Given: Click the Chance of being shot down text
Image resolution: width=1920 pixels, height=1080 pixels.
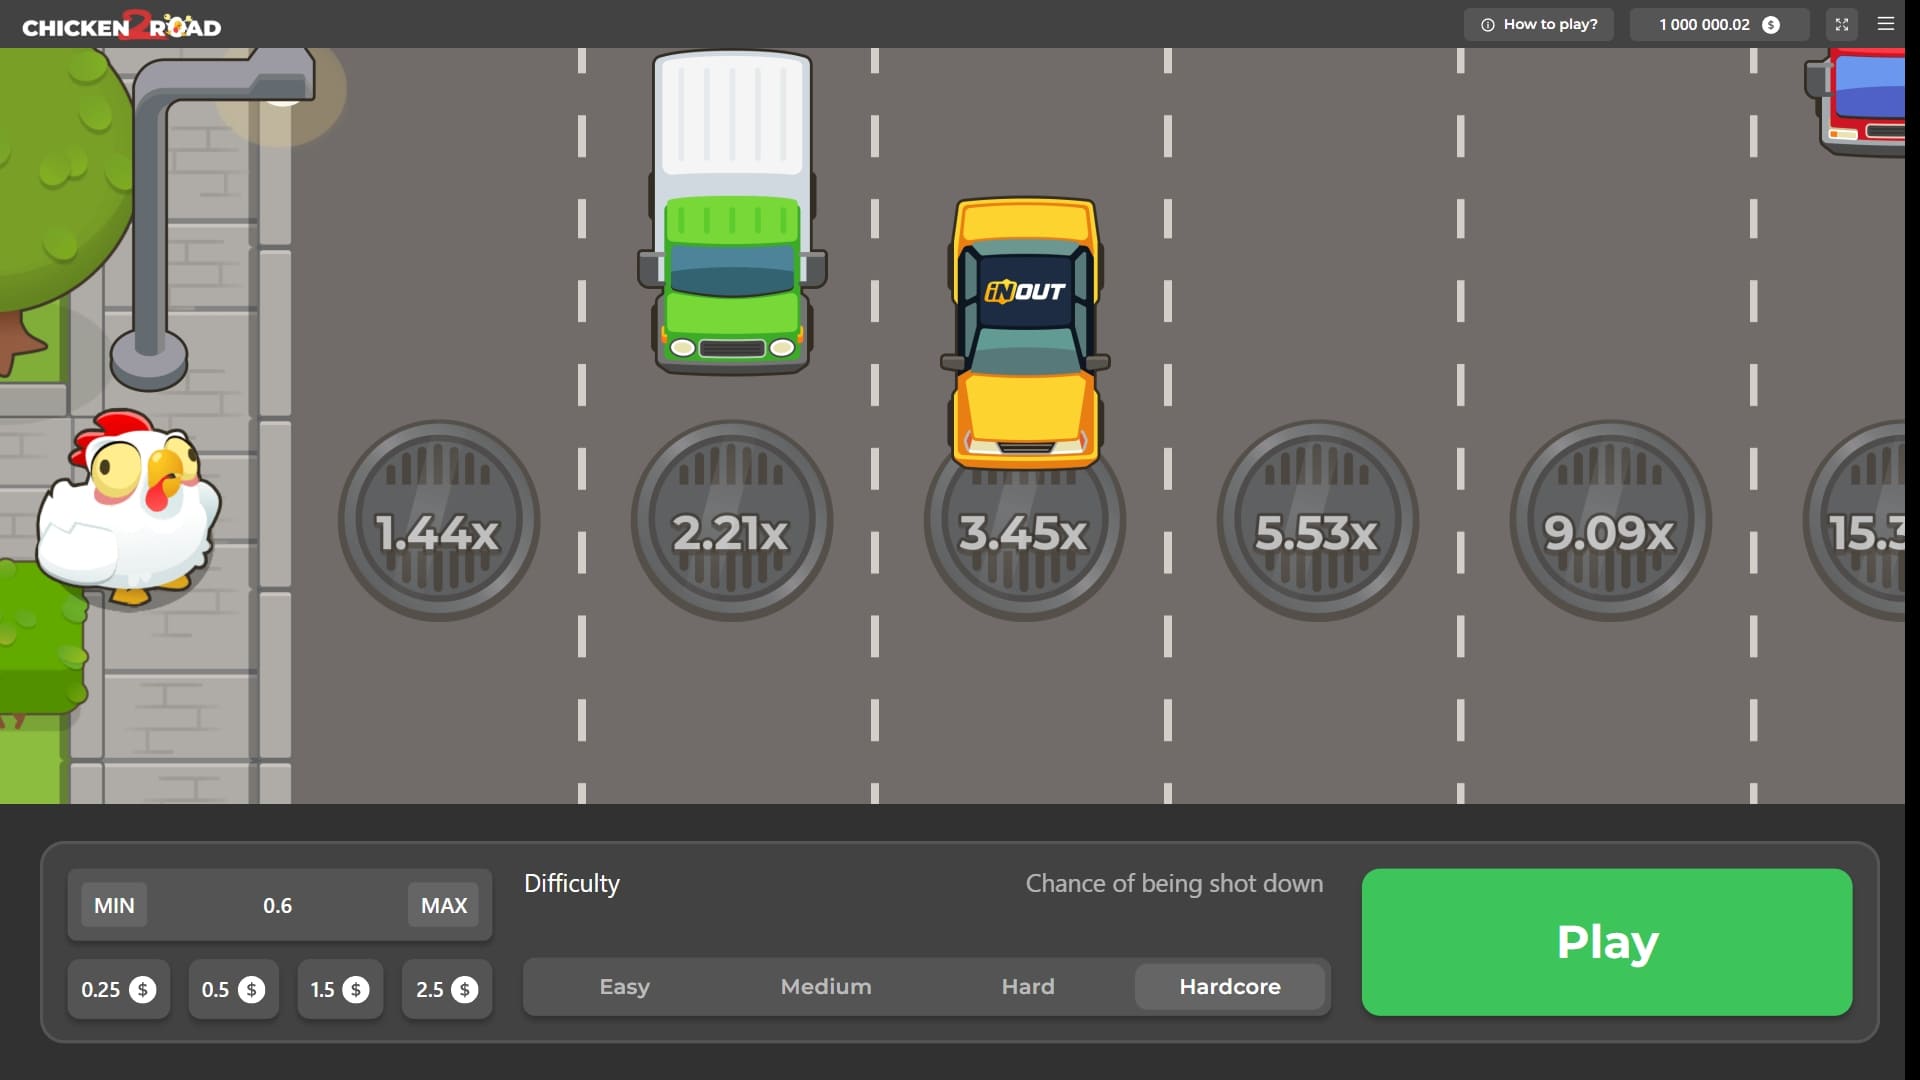Looking at the screenshot, I should coord(1174,884).
